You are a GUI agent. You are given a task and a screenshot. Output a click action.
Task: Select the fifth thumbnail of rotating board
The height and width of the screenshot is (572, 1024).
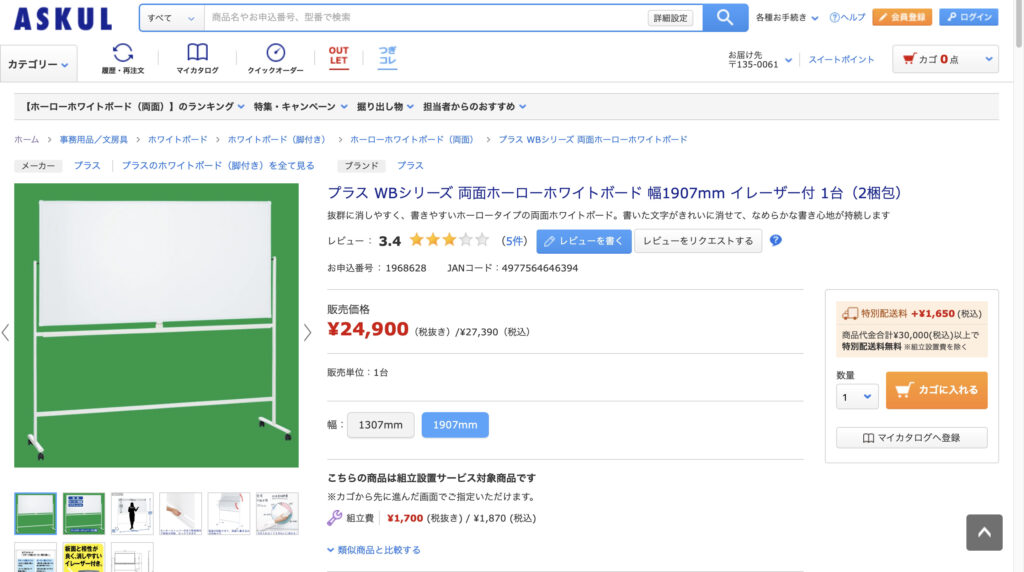tap(229, 514)
